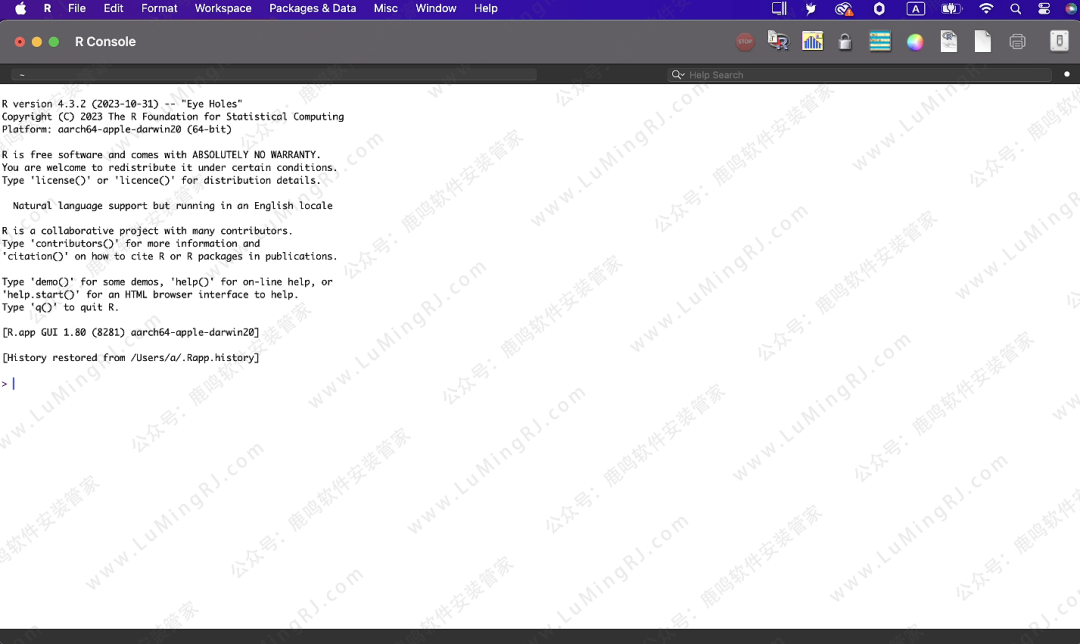
Task: Open the source script R icon
Action: 778,41
